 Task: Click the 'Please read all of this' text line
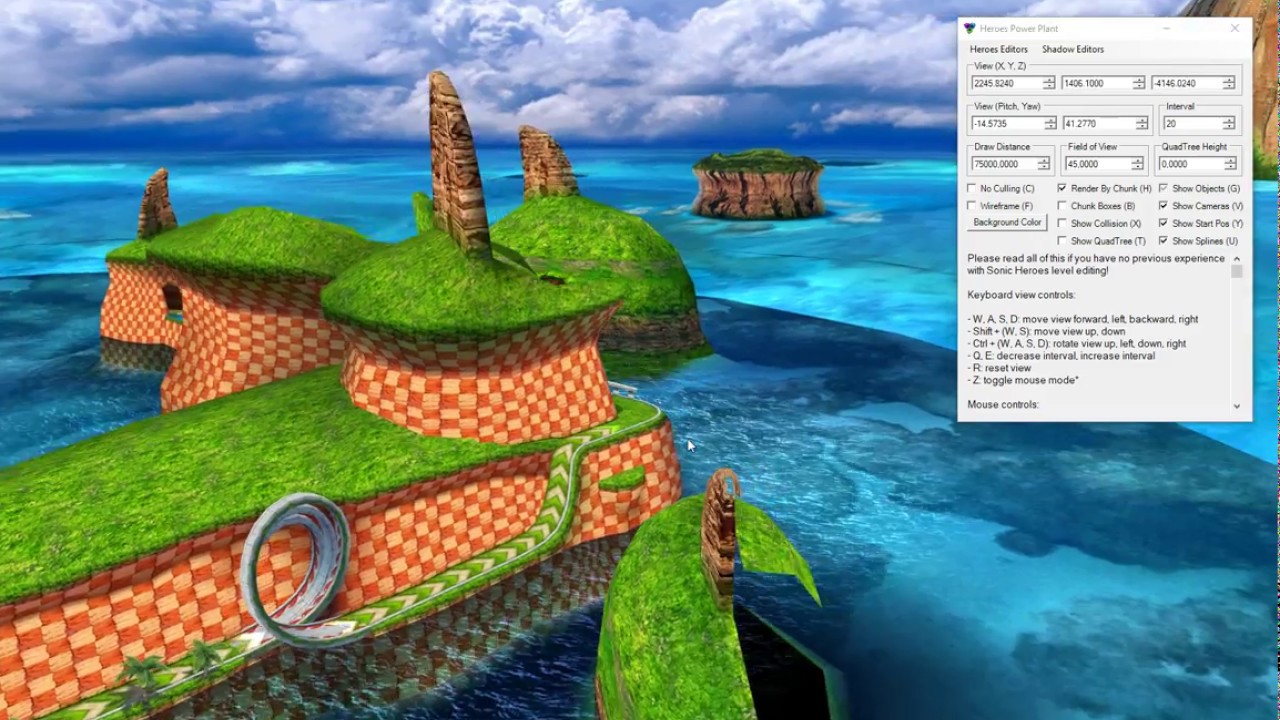pos(1096,258)
